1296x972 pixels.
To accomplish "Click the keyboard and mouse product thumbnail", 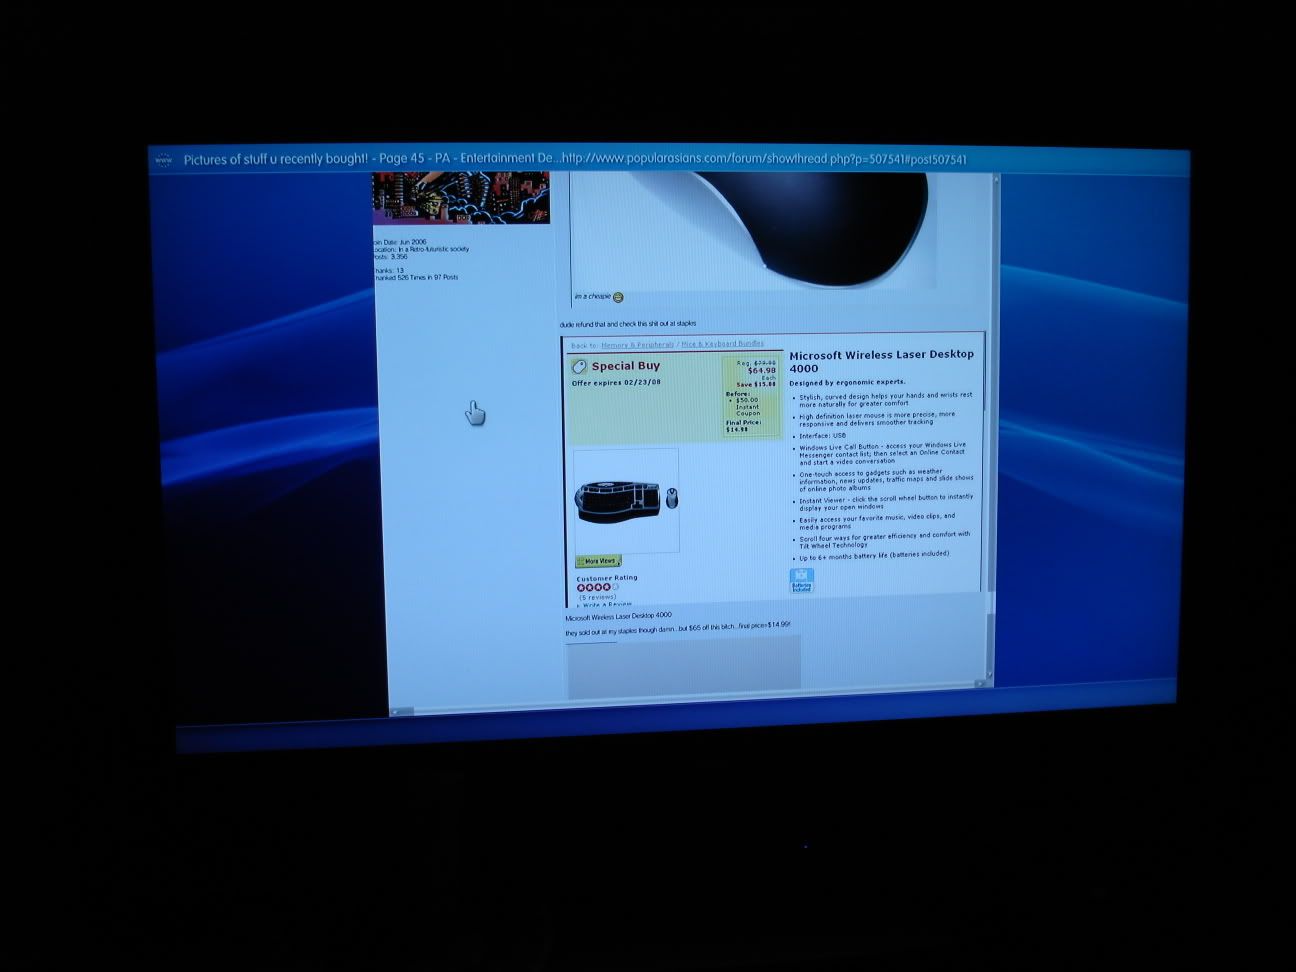I will tap(626, 499).
